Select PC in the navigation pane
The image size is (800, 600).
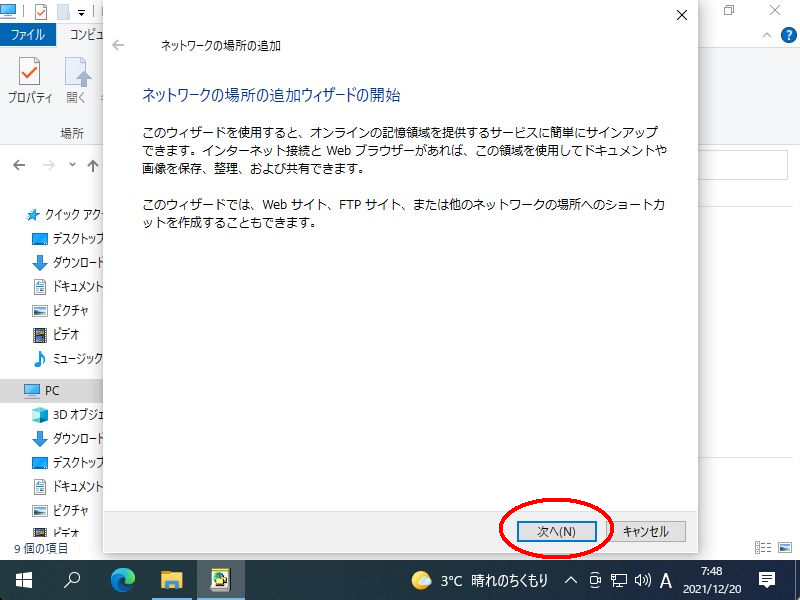pos(52,390)
